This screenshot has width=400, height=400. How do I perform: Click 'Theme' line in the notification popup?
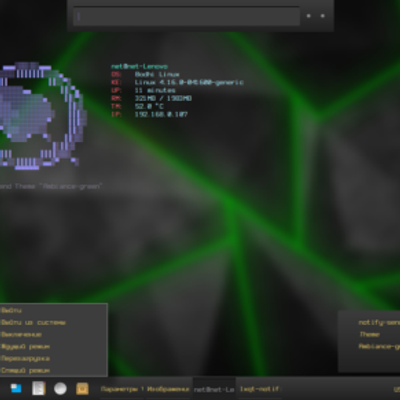tap(370, 334)
